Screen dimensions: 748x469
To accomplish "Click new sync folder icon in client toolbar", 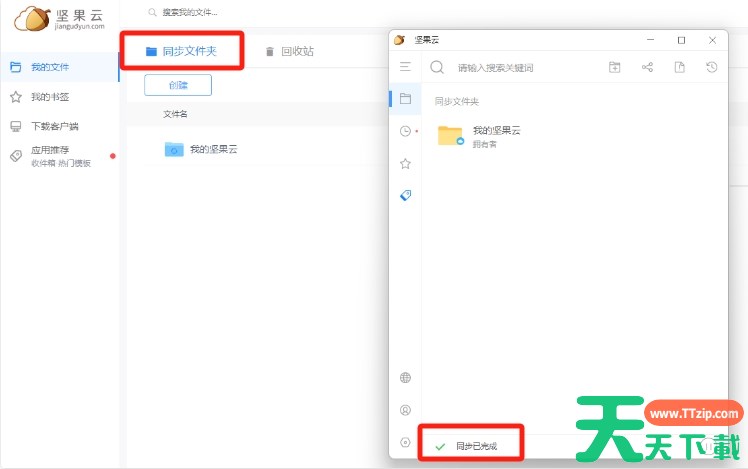I will tap(614, 67).
